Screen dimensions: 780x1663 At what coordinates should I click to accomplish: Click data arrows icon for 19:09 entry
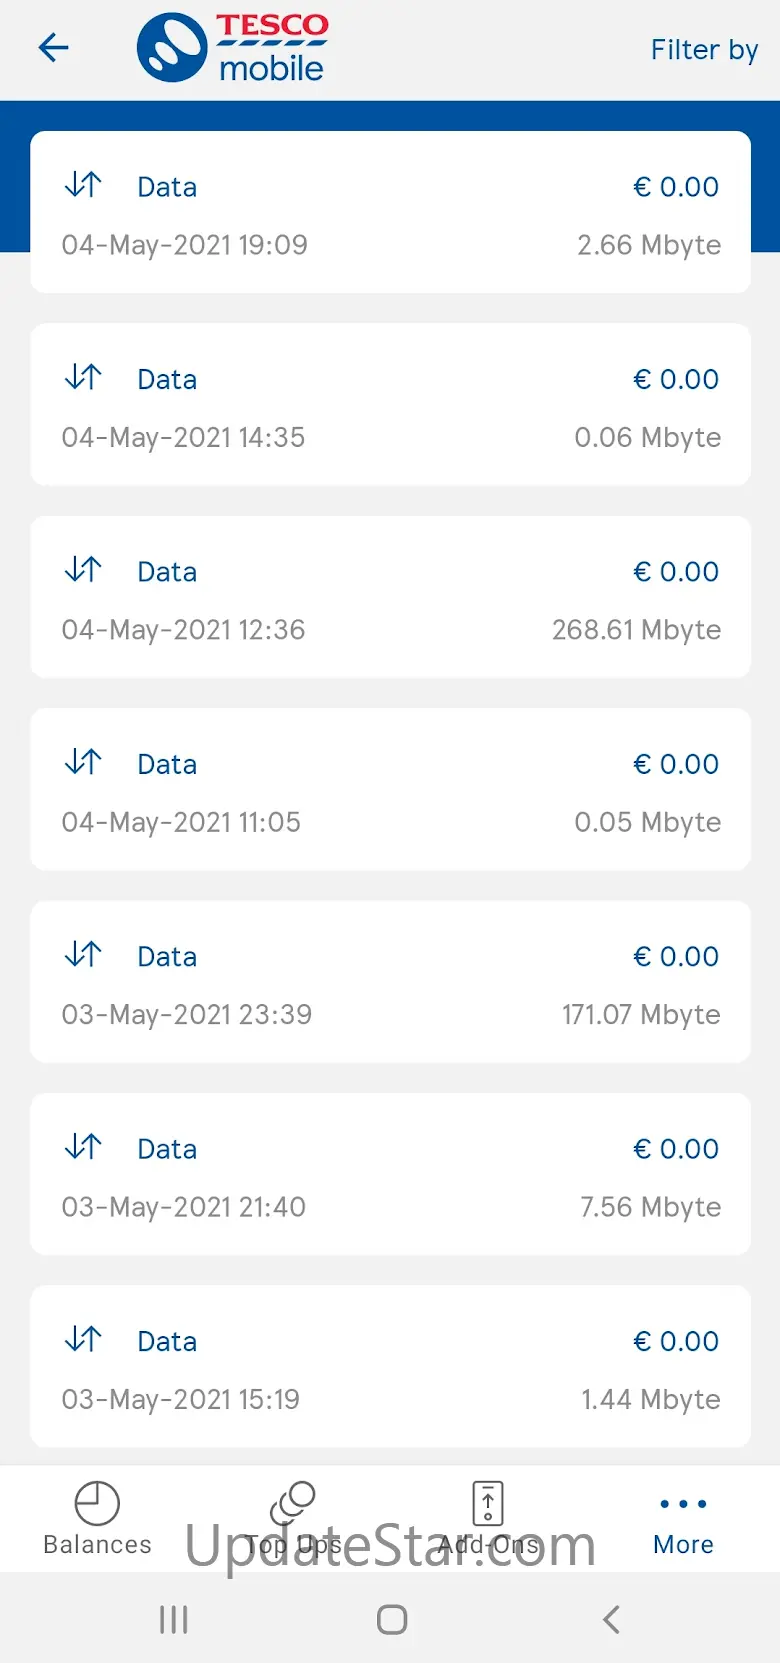tap(83, 185)
